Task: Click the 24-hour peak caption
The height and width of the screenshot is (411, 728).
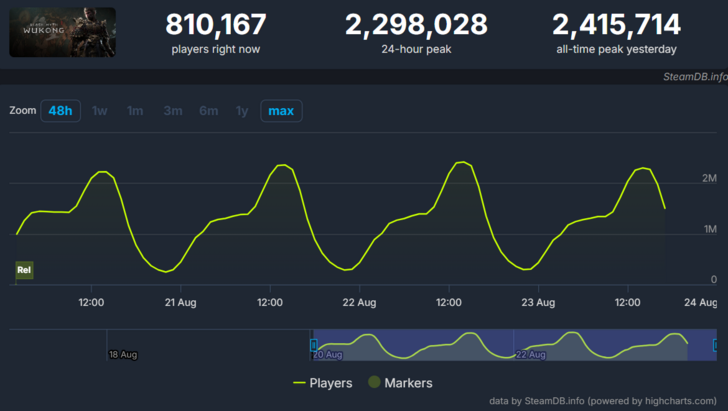Action: 416,49
